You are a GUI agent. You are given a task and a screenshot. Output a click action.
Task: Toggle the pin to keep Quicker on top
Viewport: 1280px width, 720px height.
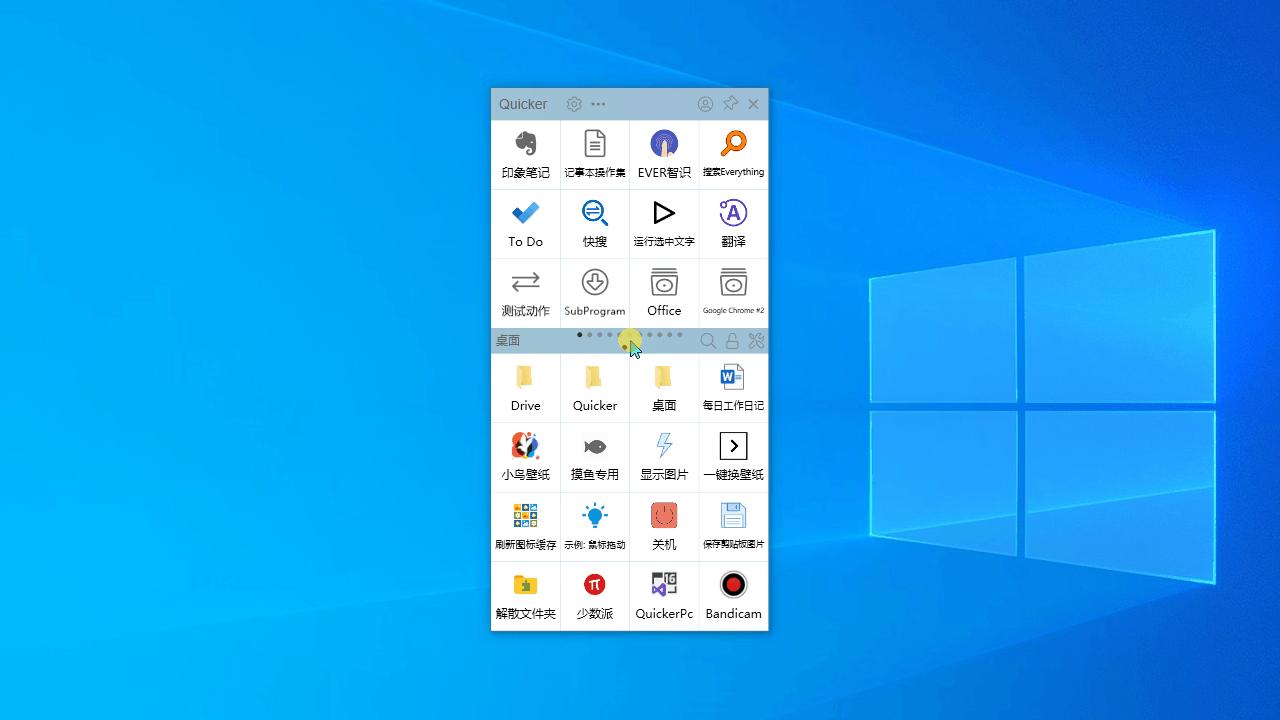730,104
